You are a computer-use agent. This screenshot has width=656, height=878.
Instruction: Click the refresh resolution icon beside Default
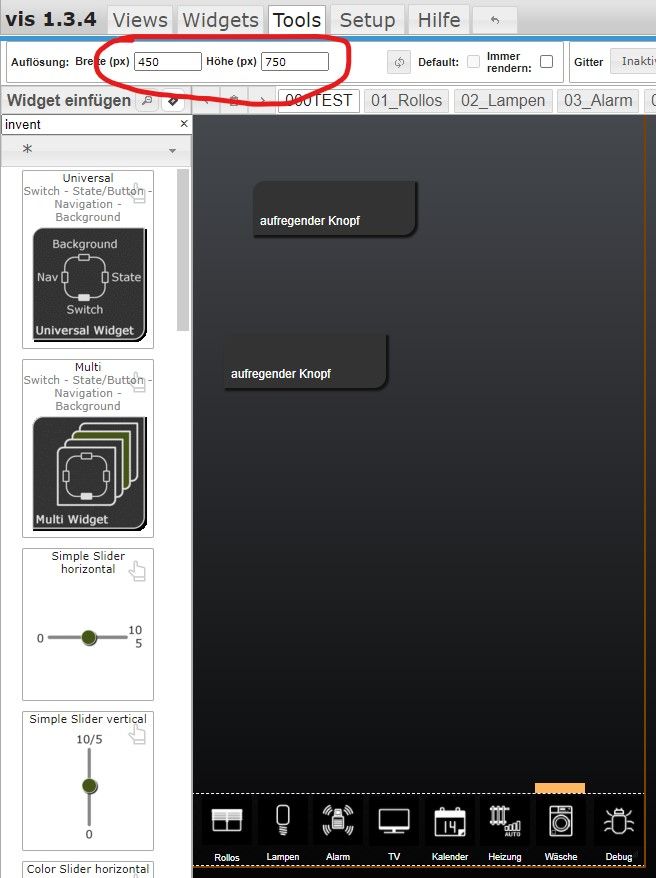click(x=399, y=62)
